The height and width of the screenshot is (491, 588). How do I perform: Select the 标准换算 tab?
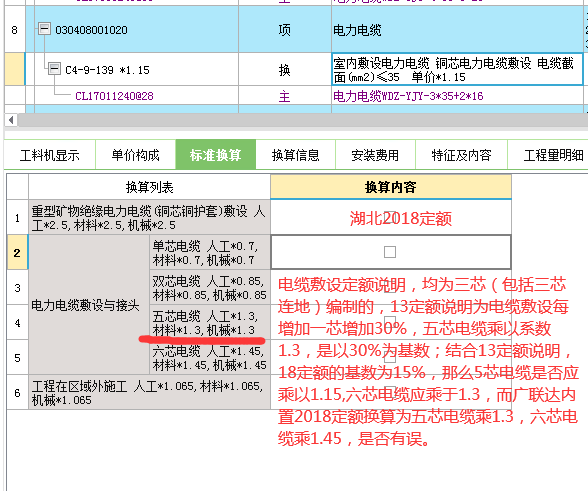pos(216,155)
